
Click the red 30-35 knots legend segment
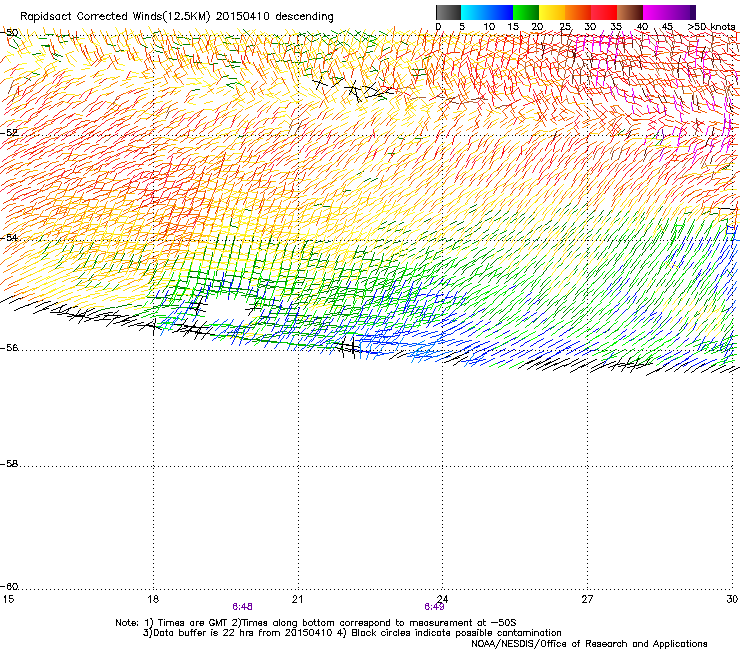click(x=604, y=12)
